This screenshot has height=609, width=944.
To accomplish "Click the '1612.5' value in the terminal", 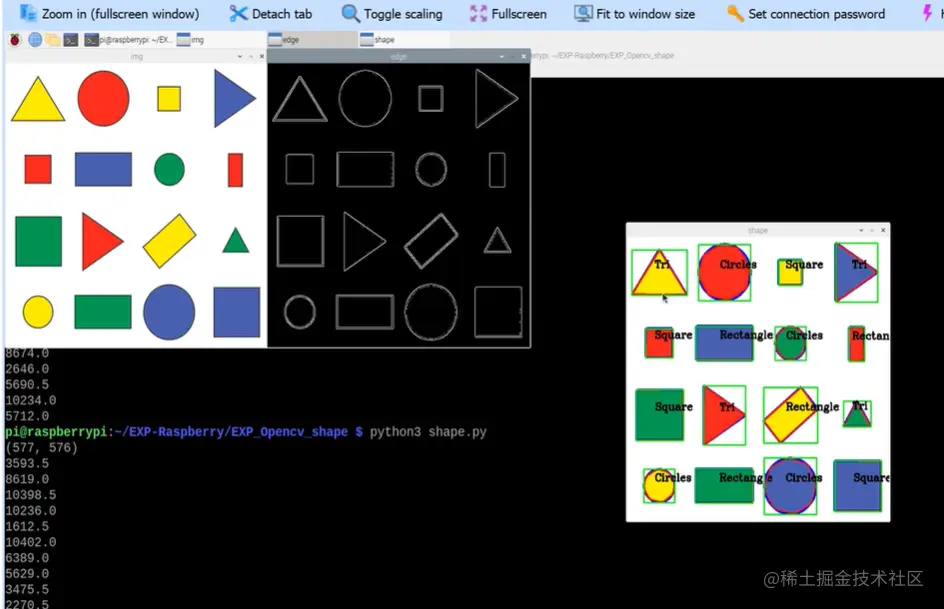I will [27, 526].
